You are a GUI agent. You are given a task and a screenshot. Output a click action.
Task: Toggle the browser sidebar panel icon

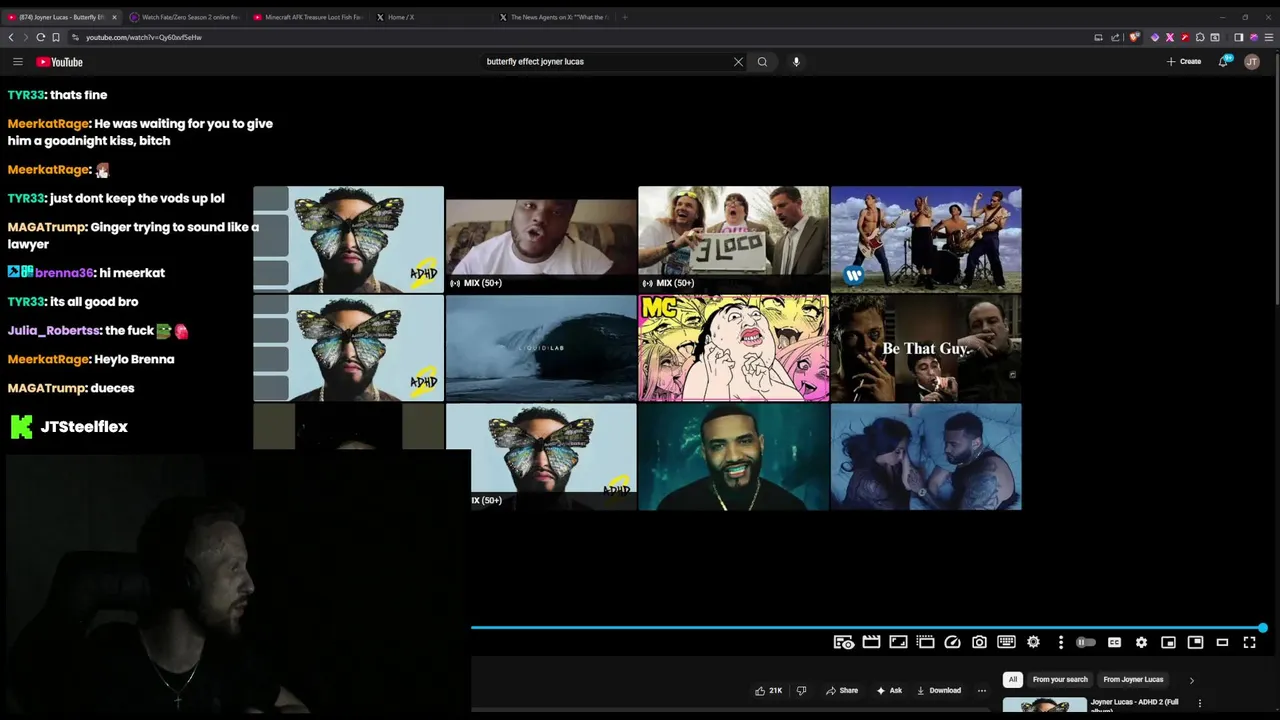[1238, 37]
